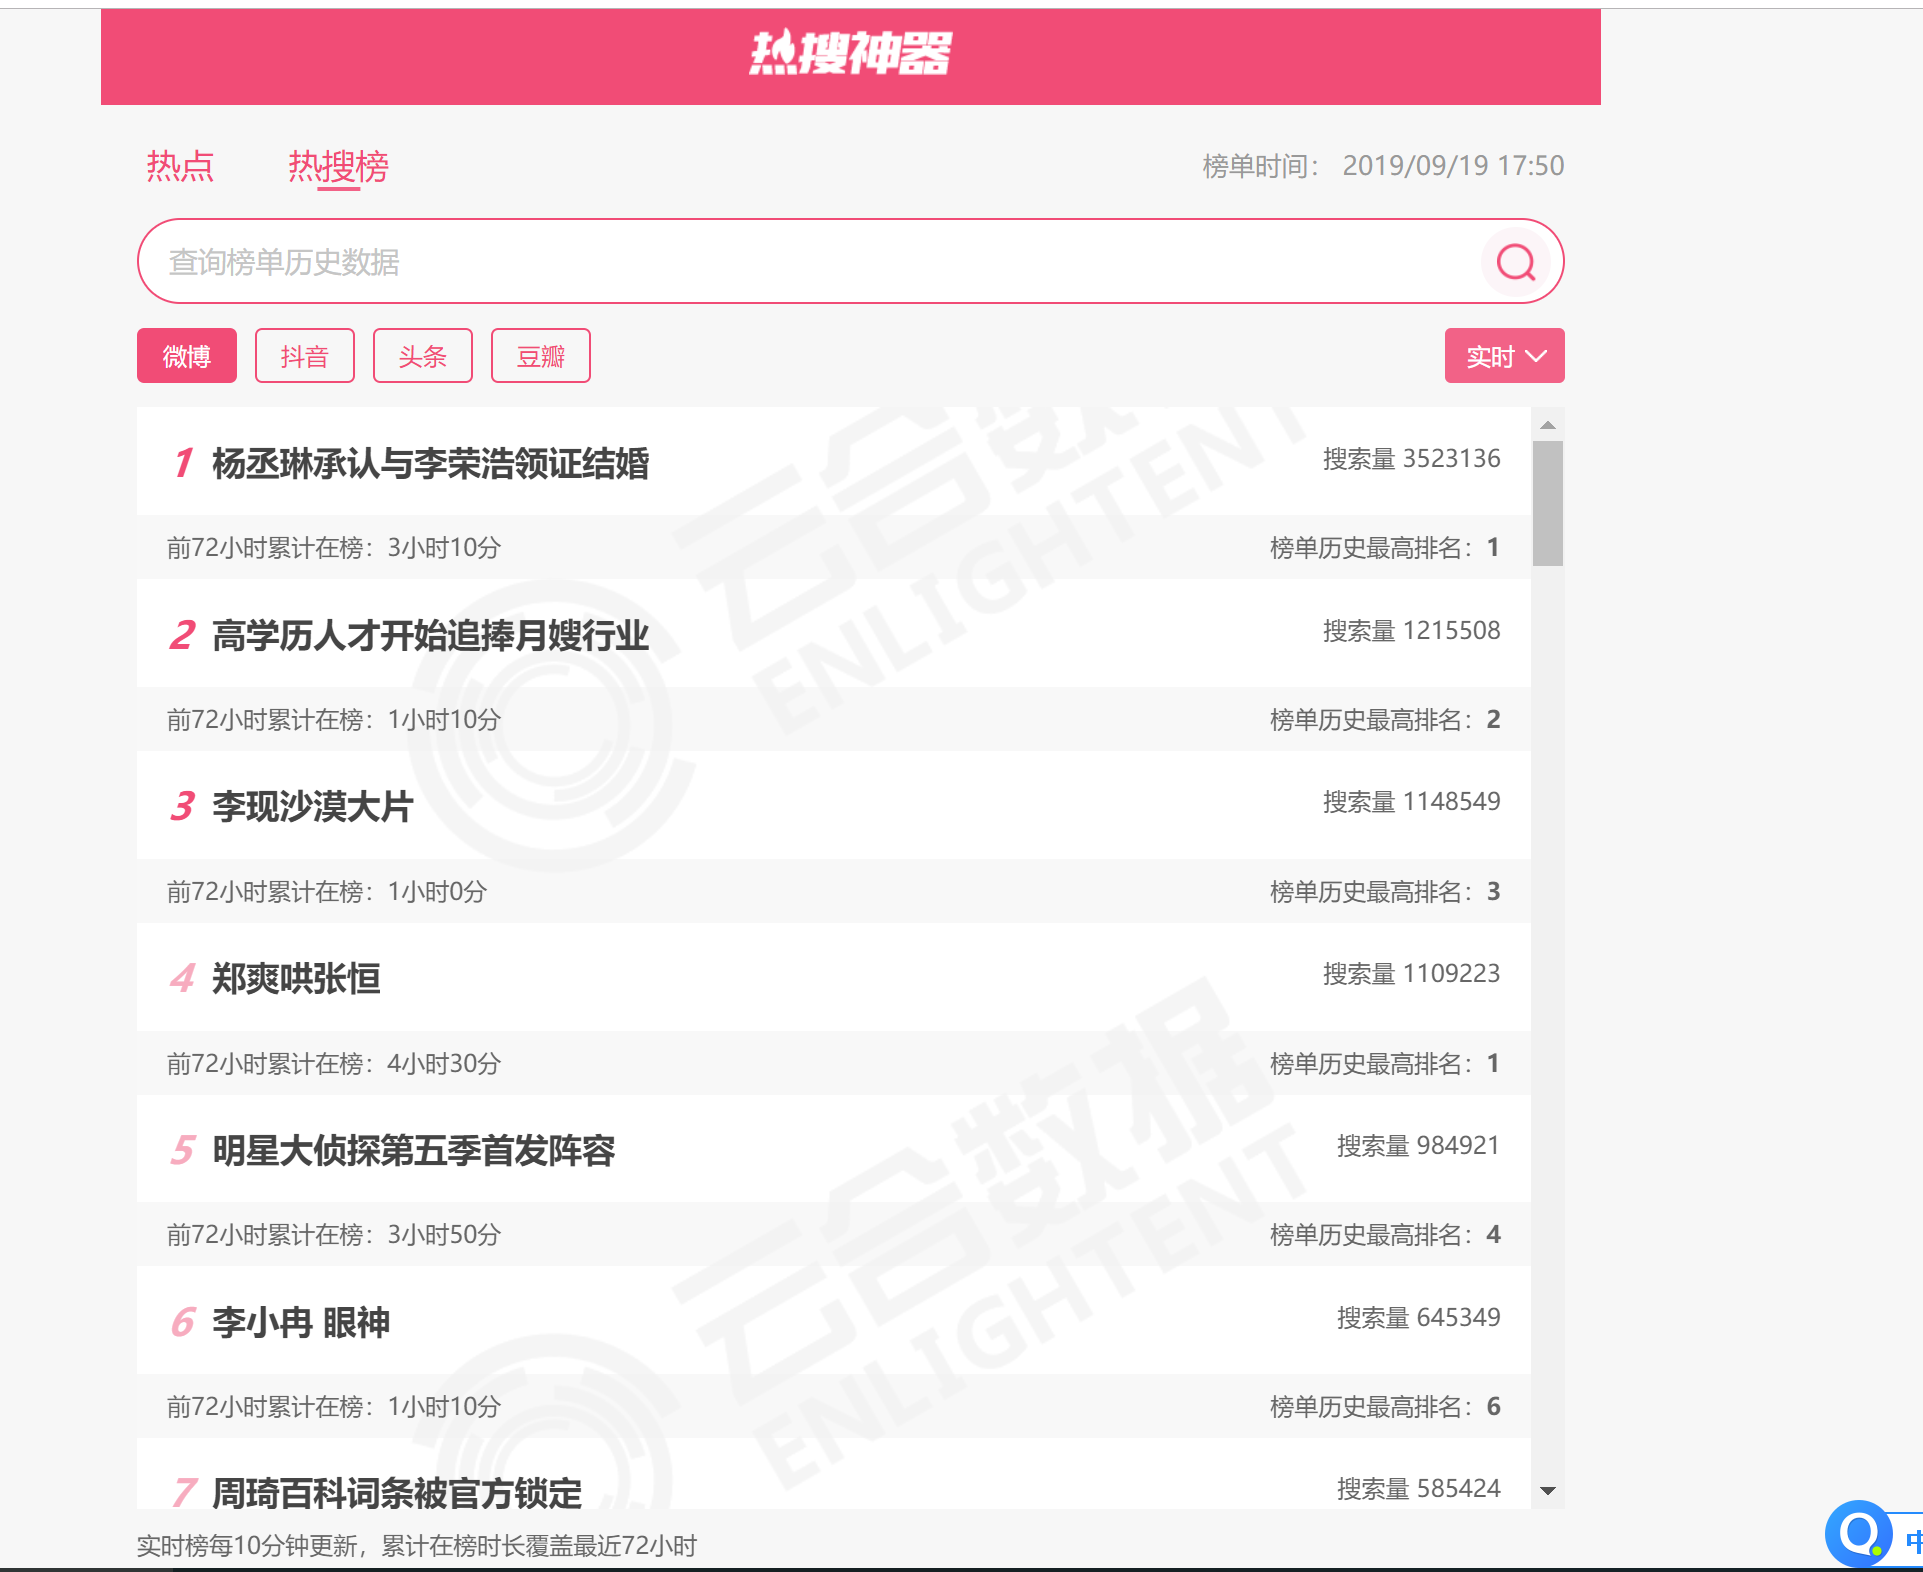Open the 实时 dropdown
Viewport: 1923px width, 1572px height.
[x=1505, y=356]
